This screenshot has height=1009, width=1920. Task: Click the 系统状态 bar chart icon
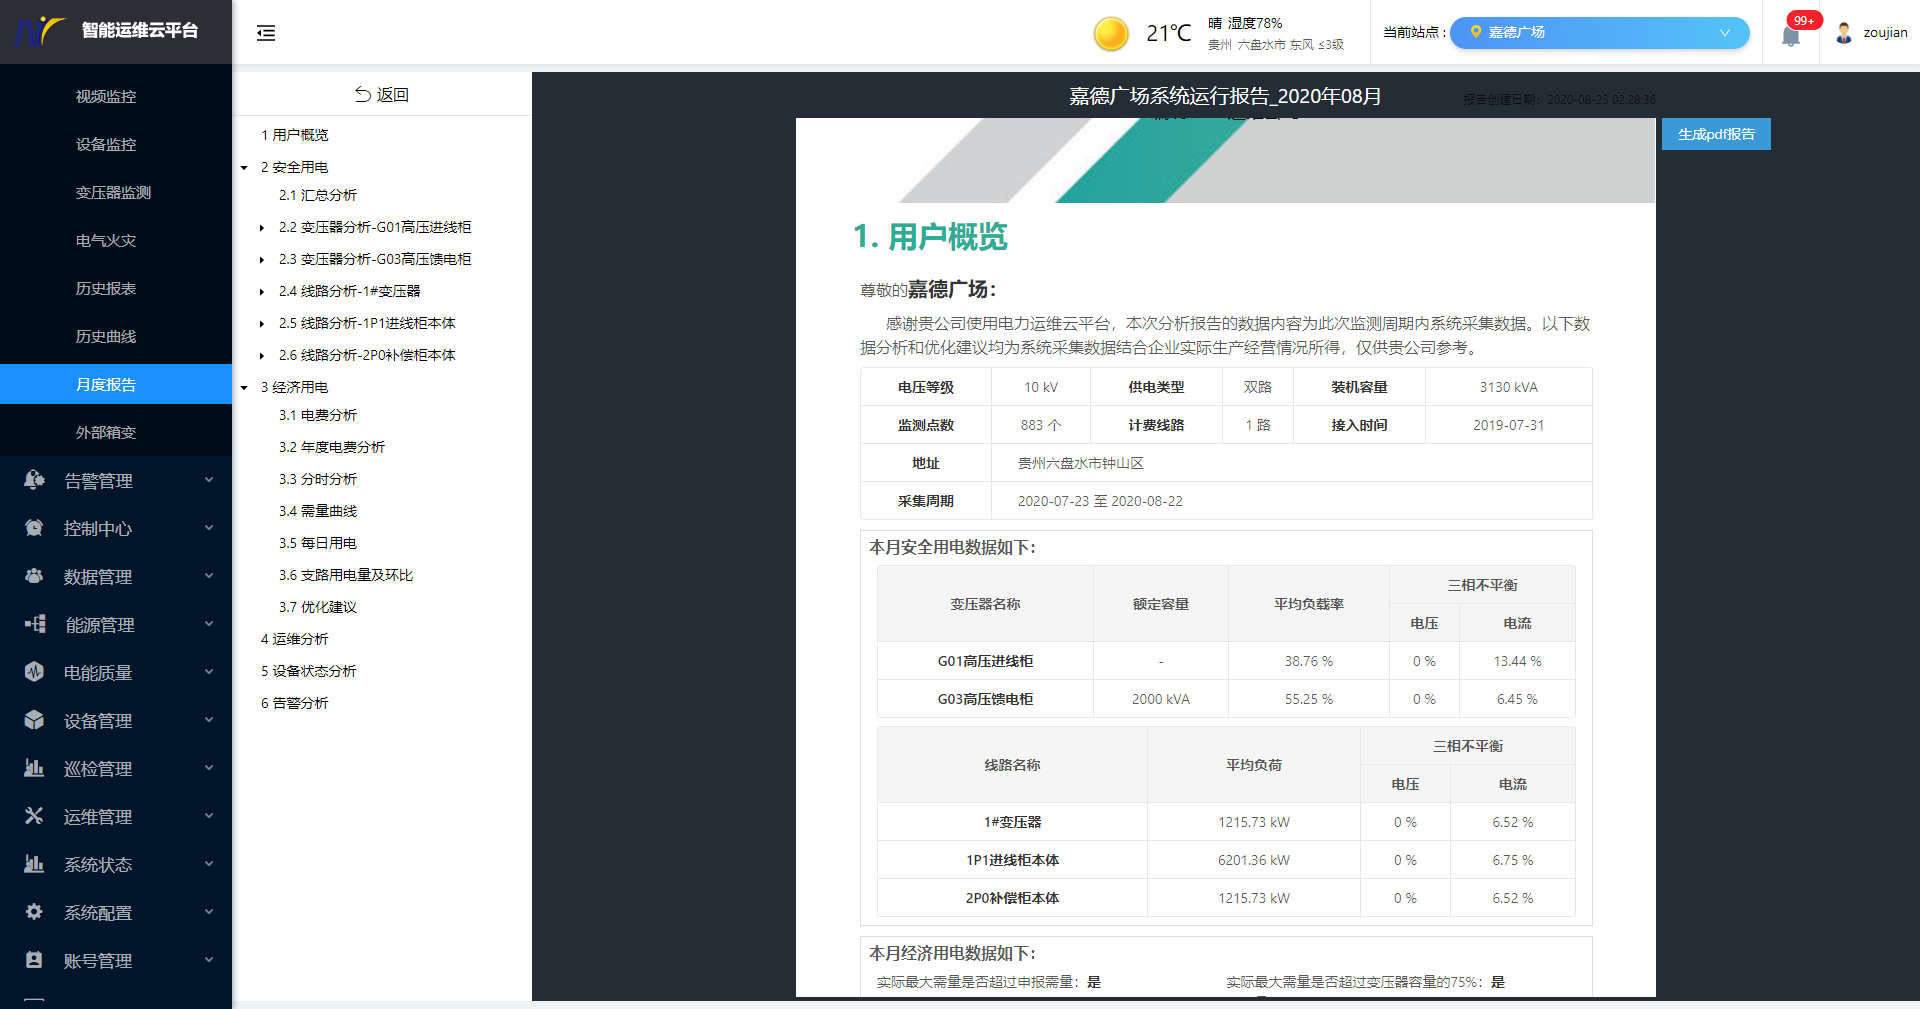click(x=34, y=864)
